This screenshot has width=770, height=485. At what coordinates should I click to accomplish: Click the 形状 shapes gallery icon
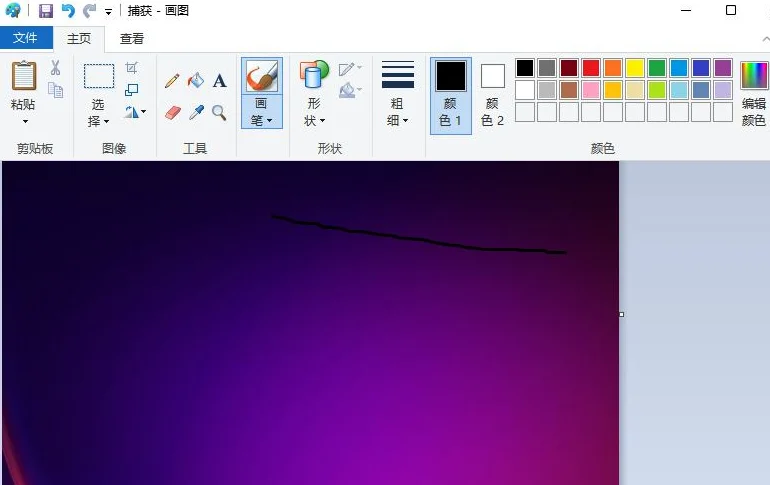[314, 74]
